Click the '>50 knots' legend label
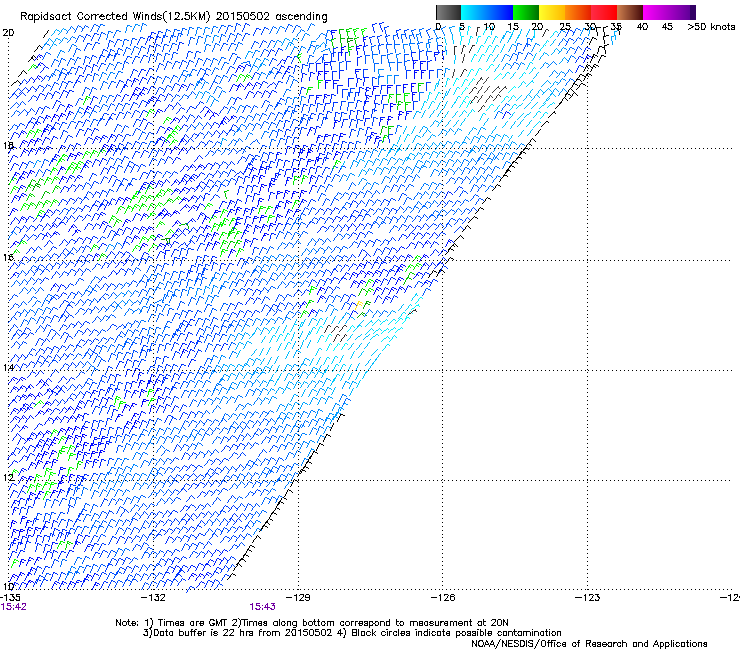This screenshot has width=740, height=650. pyautogui.click(x=711, y=27)
